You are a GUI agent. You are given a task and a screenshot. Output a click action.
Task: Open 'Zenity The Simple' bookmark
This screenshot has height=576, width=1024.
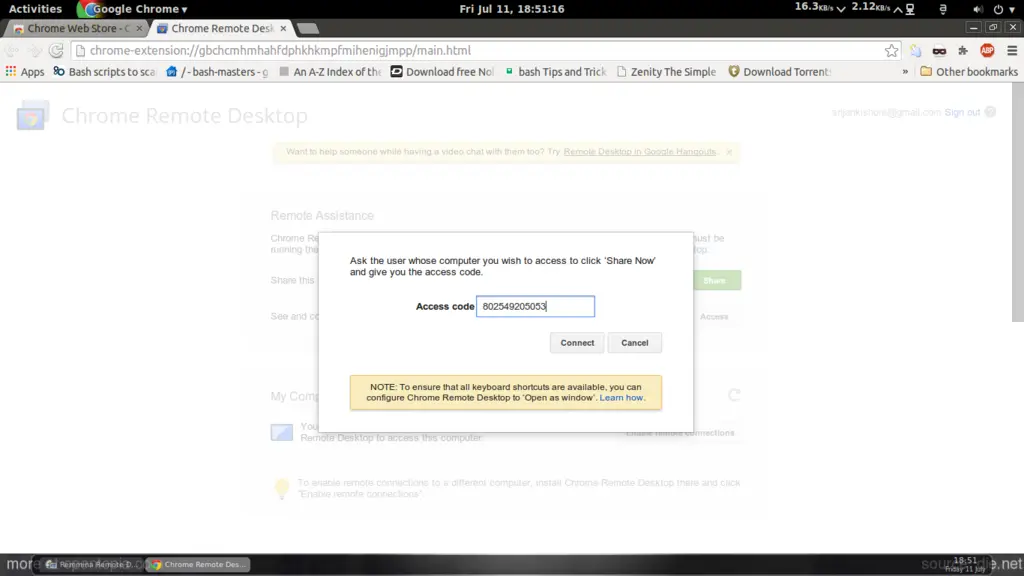pos(667,72)
